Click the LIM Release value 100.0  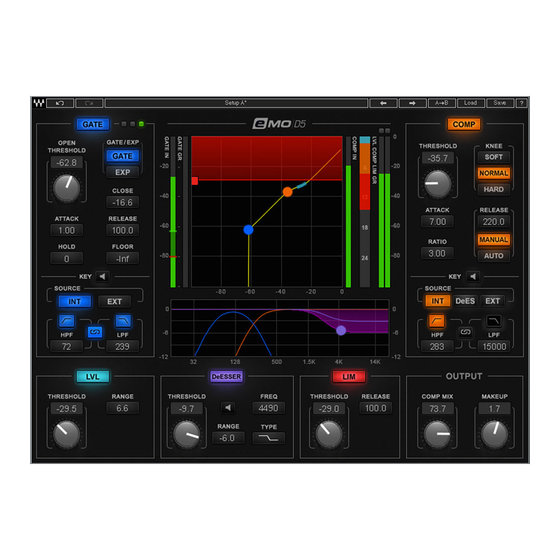pos(376,408)
